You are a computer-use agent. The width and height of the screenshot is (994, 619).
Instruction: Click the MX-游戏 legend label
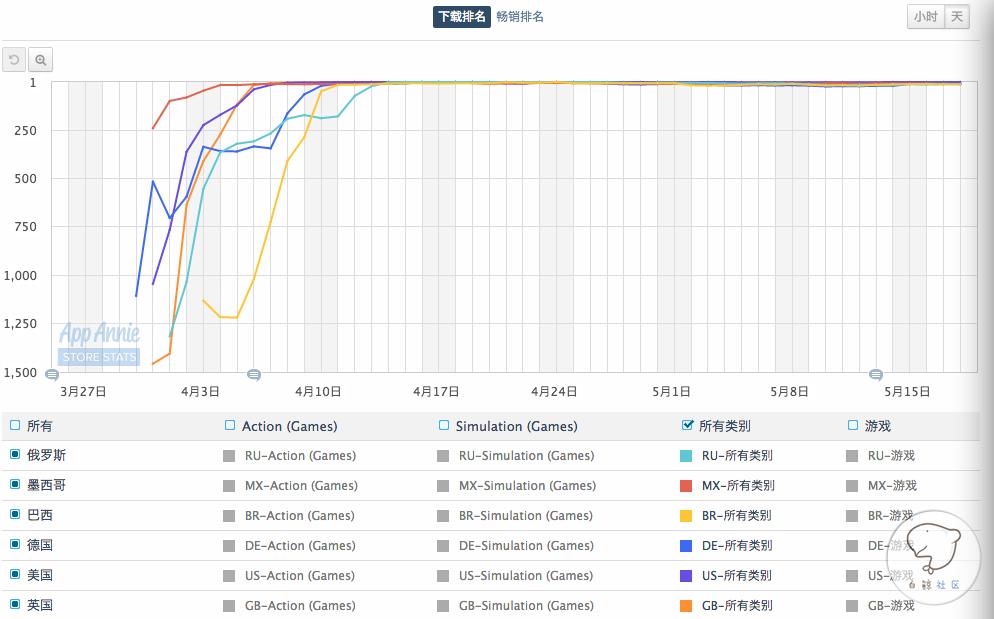coord(892,486)
